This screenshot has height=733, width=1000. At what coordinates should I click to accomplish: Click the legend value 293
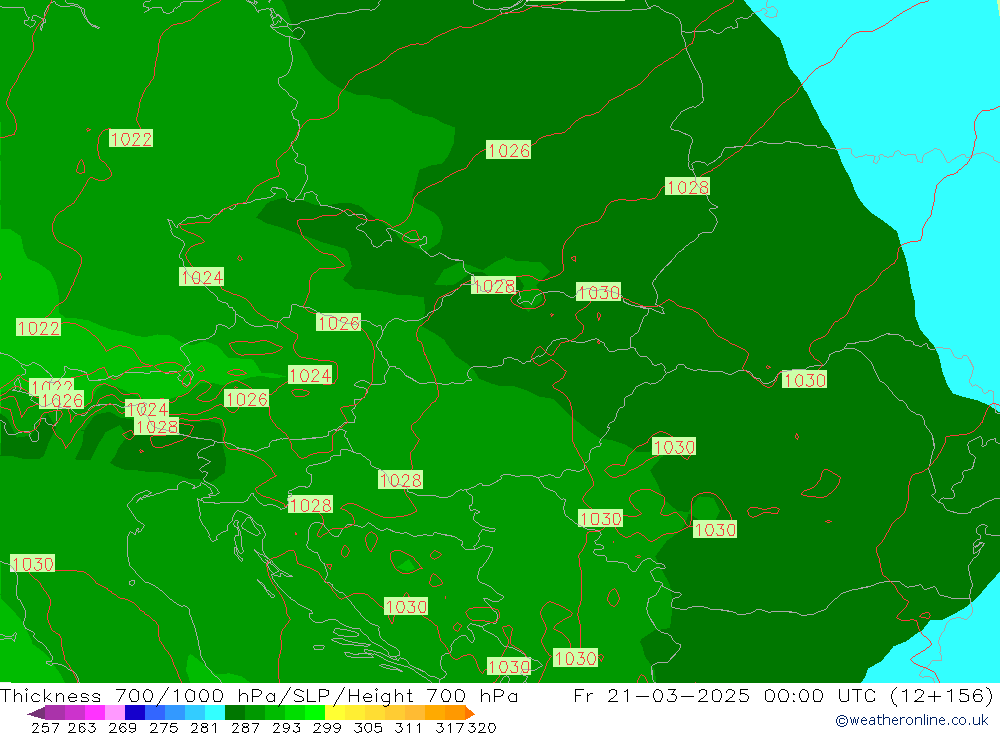pyautogui.click(x=286, y=727)
